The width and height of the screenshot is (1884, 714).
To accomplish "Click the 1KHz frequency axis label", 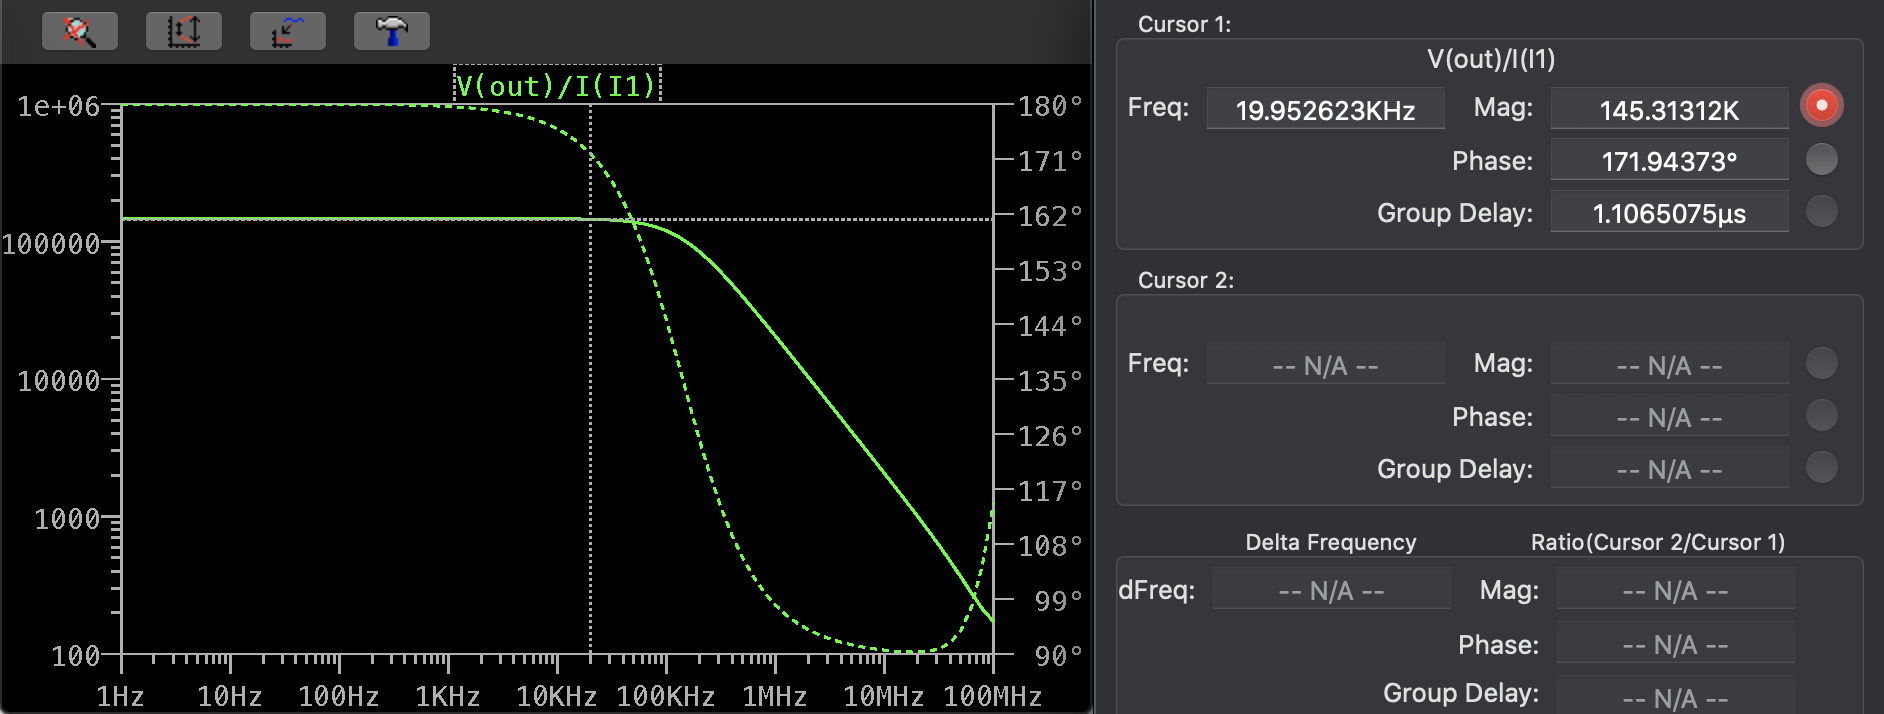I will pos(448,696).
